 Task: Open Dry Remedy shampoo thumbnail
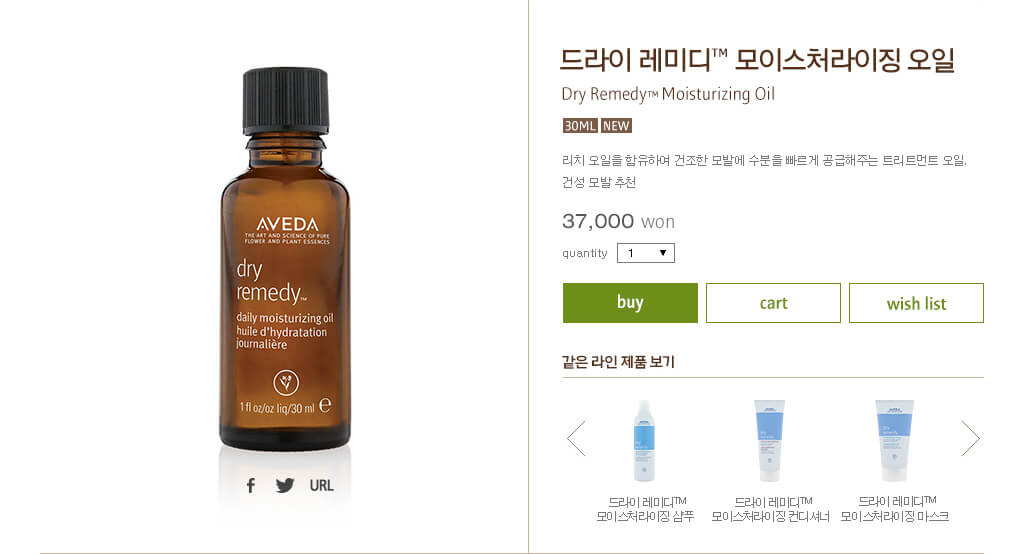[x=644, y=441]
